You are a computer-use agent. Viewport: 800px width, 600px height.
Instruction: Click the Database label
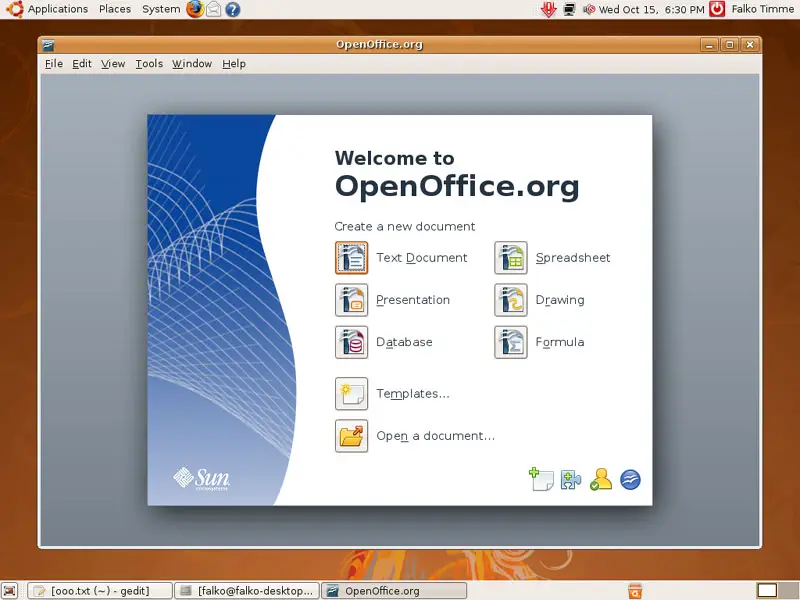[404, 342]
